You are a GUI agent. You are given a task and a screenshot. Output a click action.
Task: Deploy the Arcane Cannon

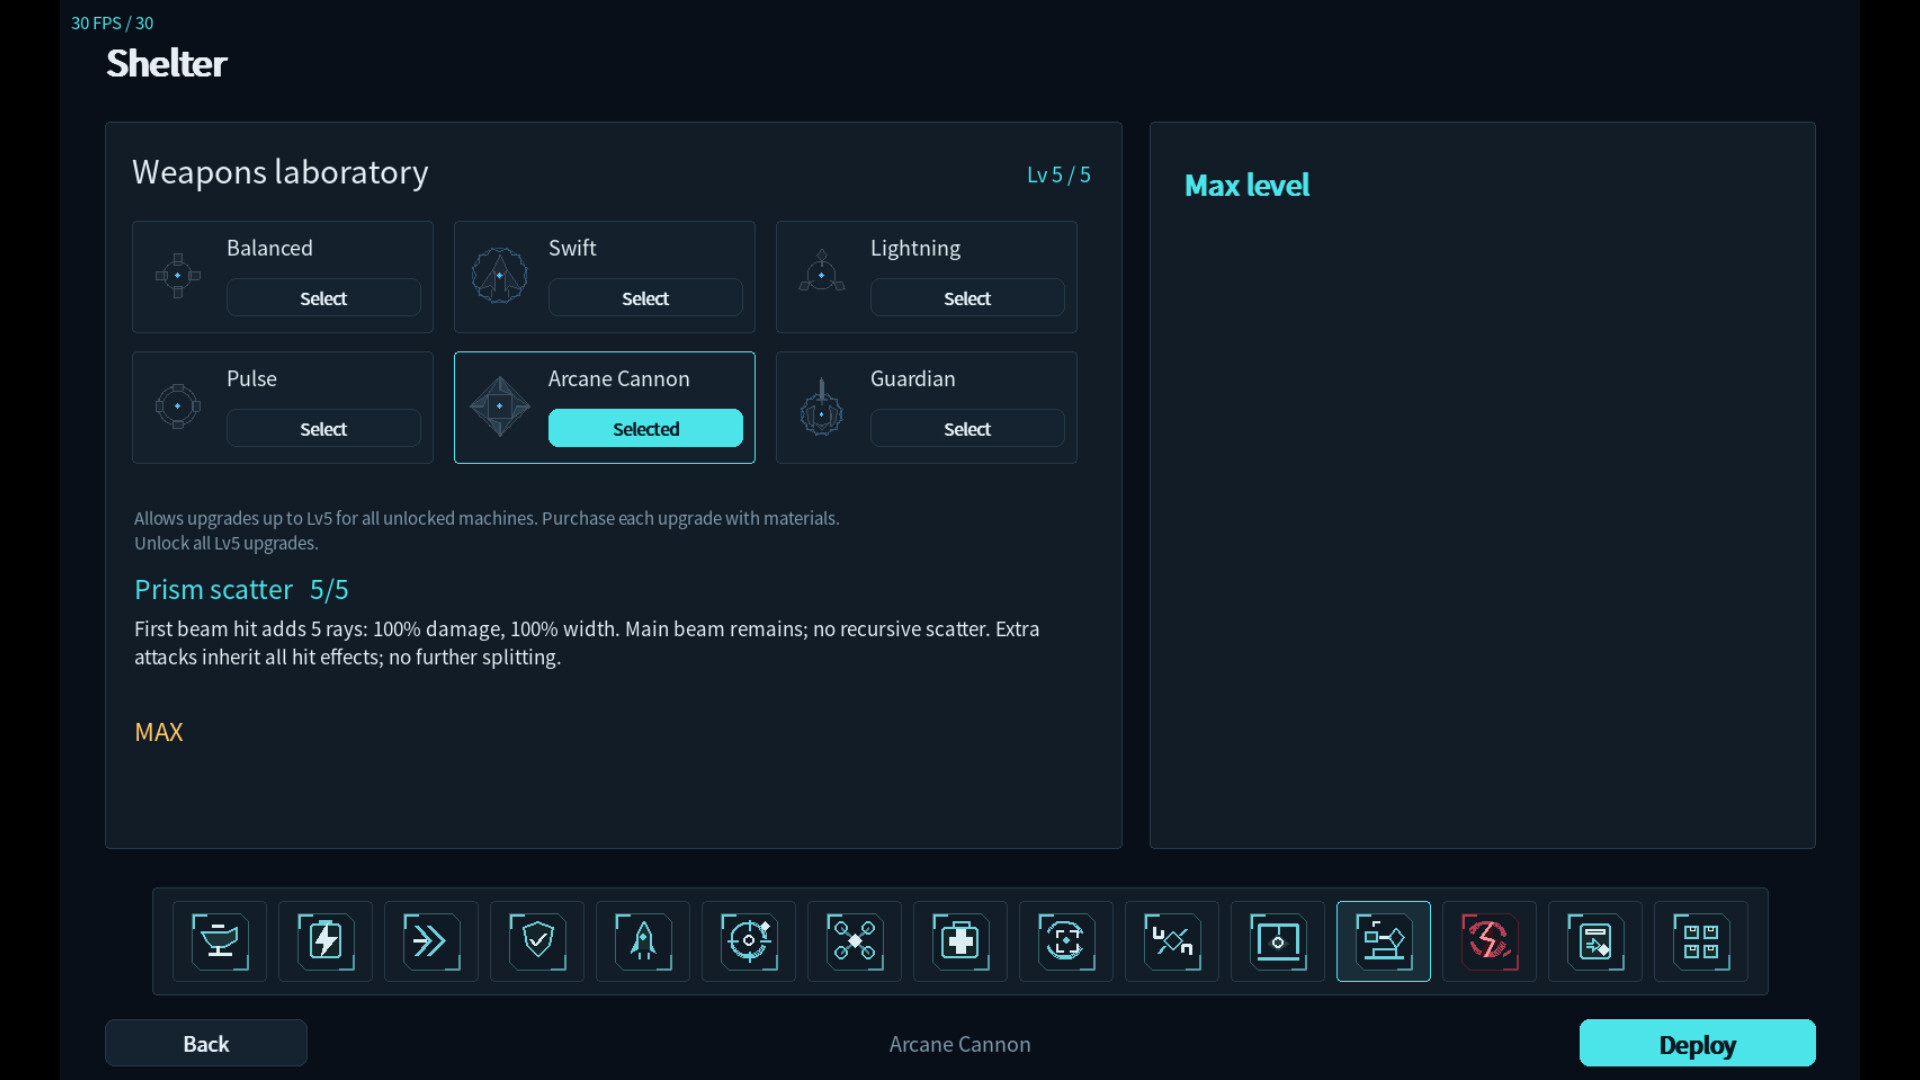(x=1698, y=1043)
